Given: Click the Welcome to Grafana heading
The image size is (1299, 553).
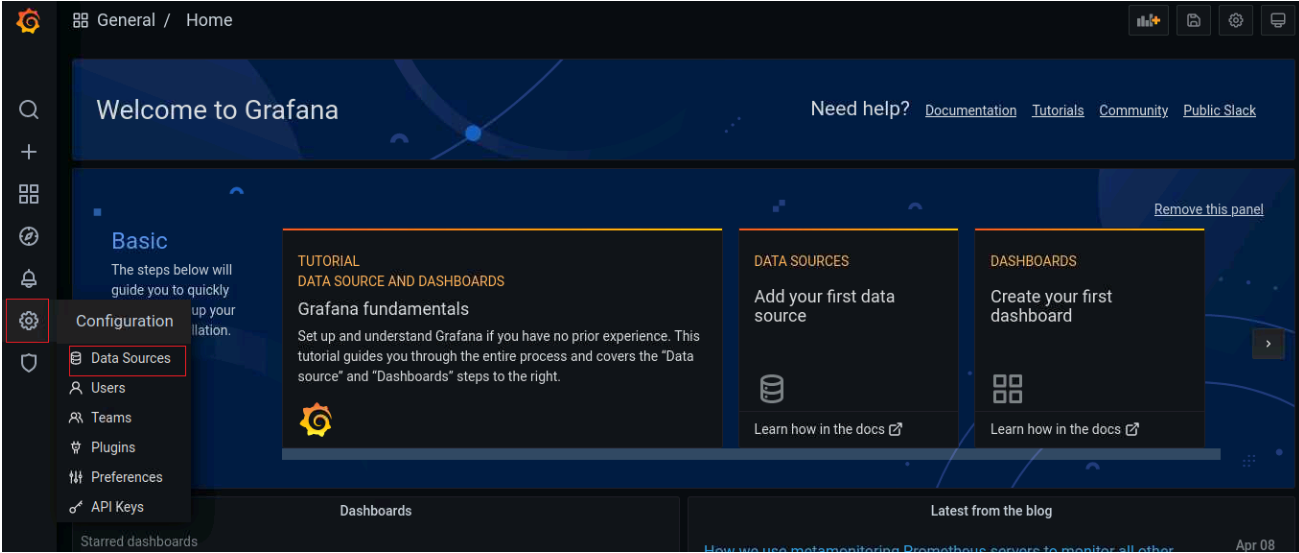Looking at the screenshot, I should click(217, 110).
